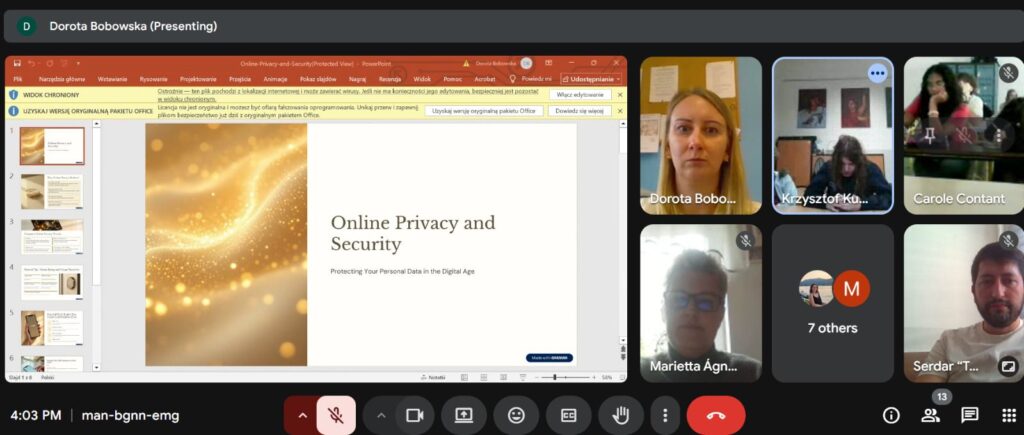Viewport: 1024px width, 435px height.
Task: Select the Widok ribbon tab
Action: [x=422, y=78]
